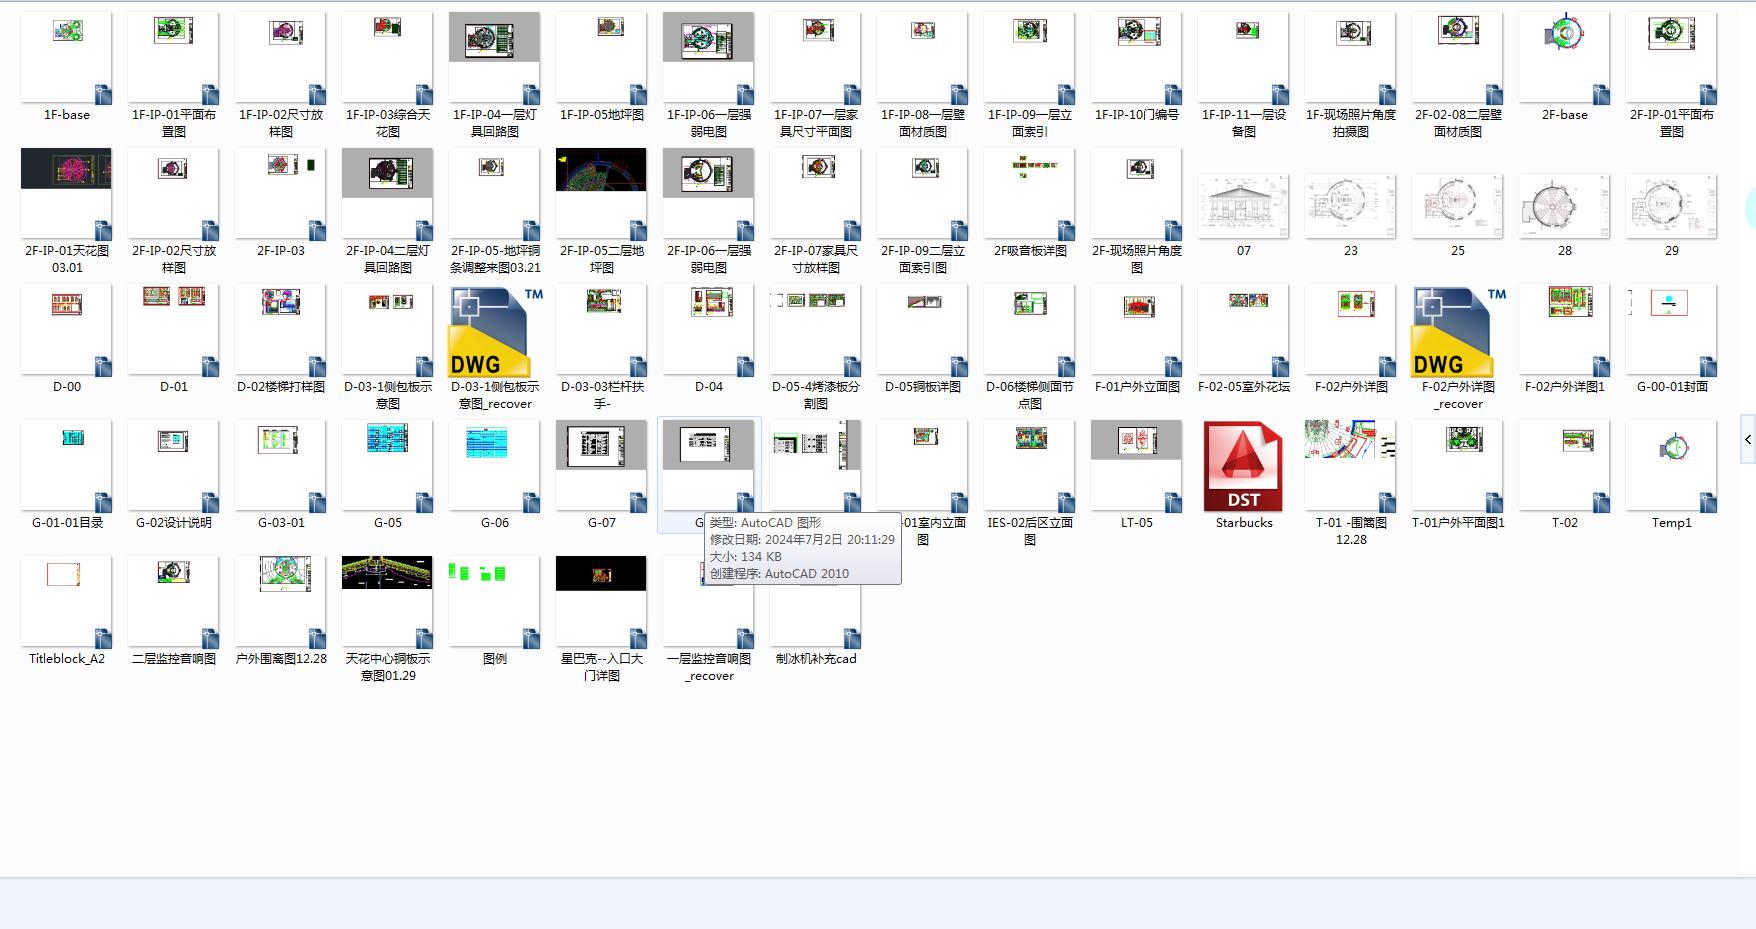Screen dimensions: 1756x929
Task: Click the G-05 drawing thumbnail
Action: tap(387, 466)
